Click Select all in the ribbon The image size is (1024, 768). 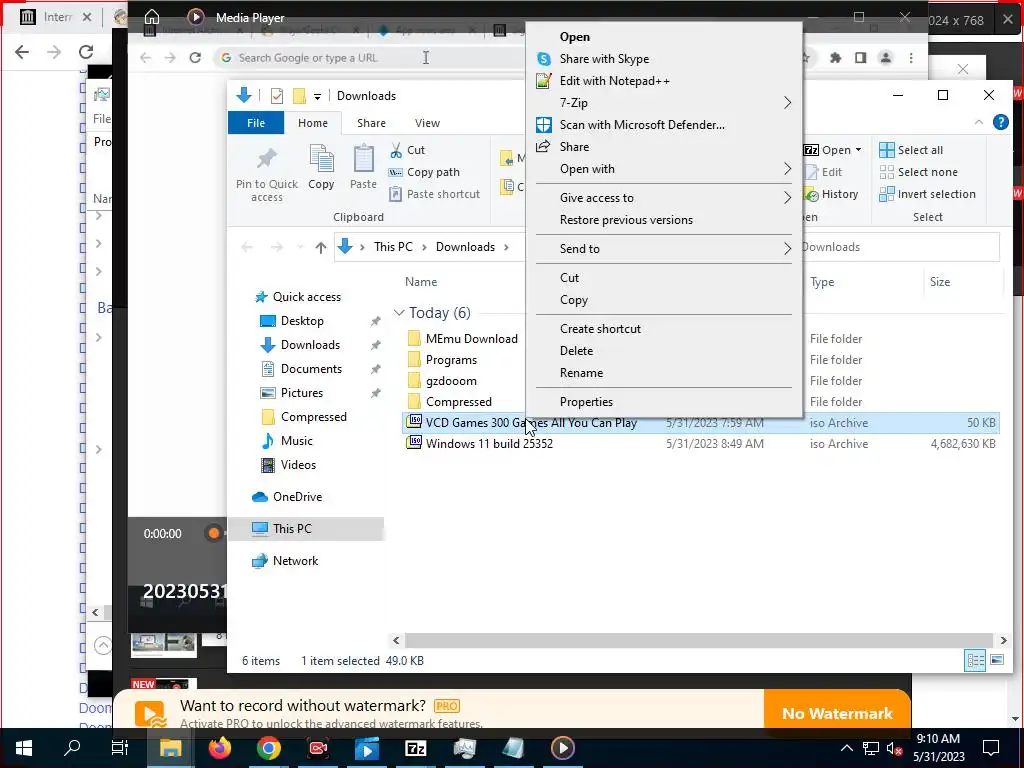(911, 150)
